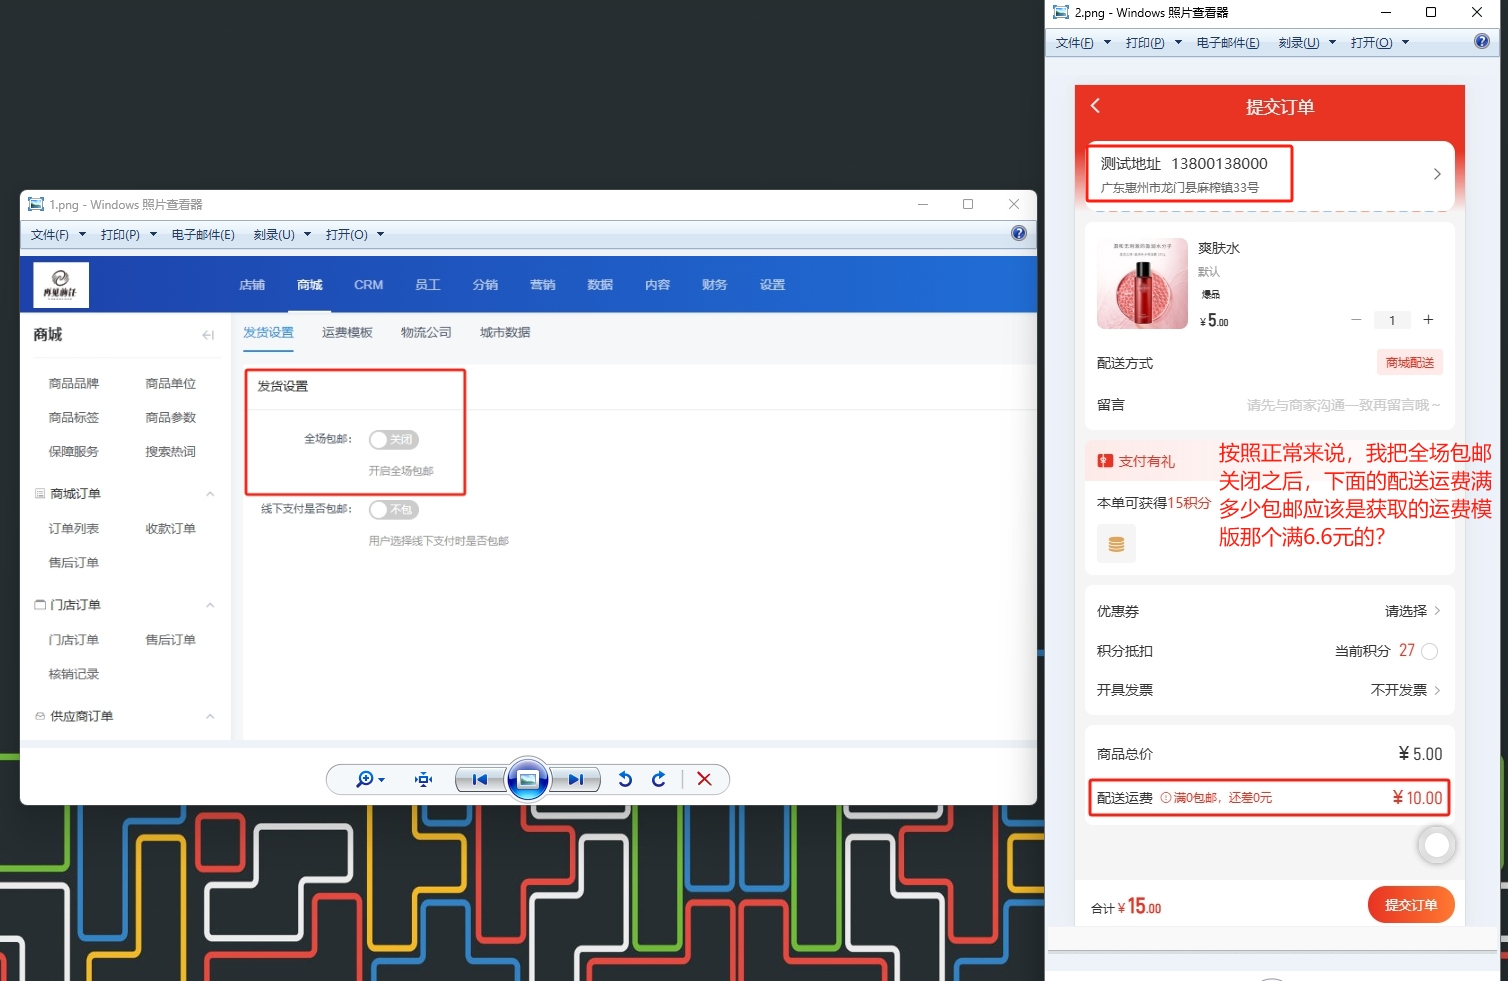Click the zoom magnifier icon in viewer toolbar

(x=365, y=780)
